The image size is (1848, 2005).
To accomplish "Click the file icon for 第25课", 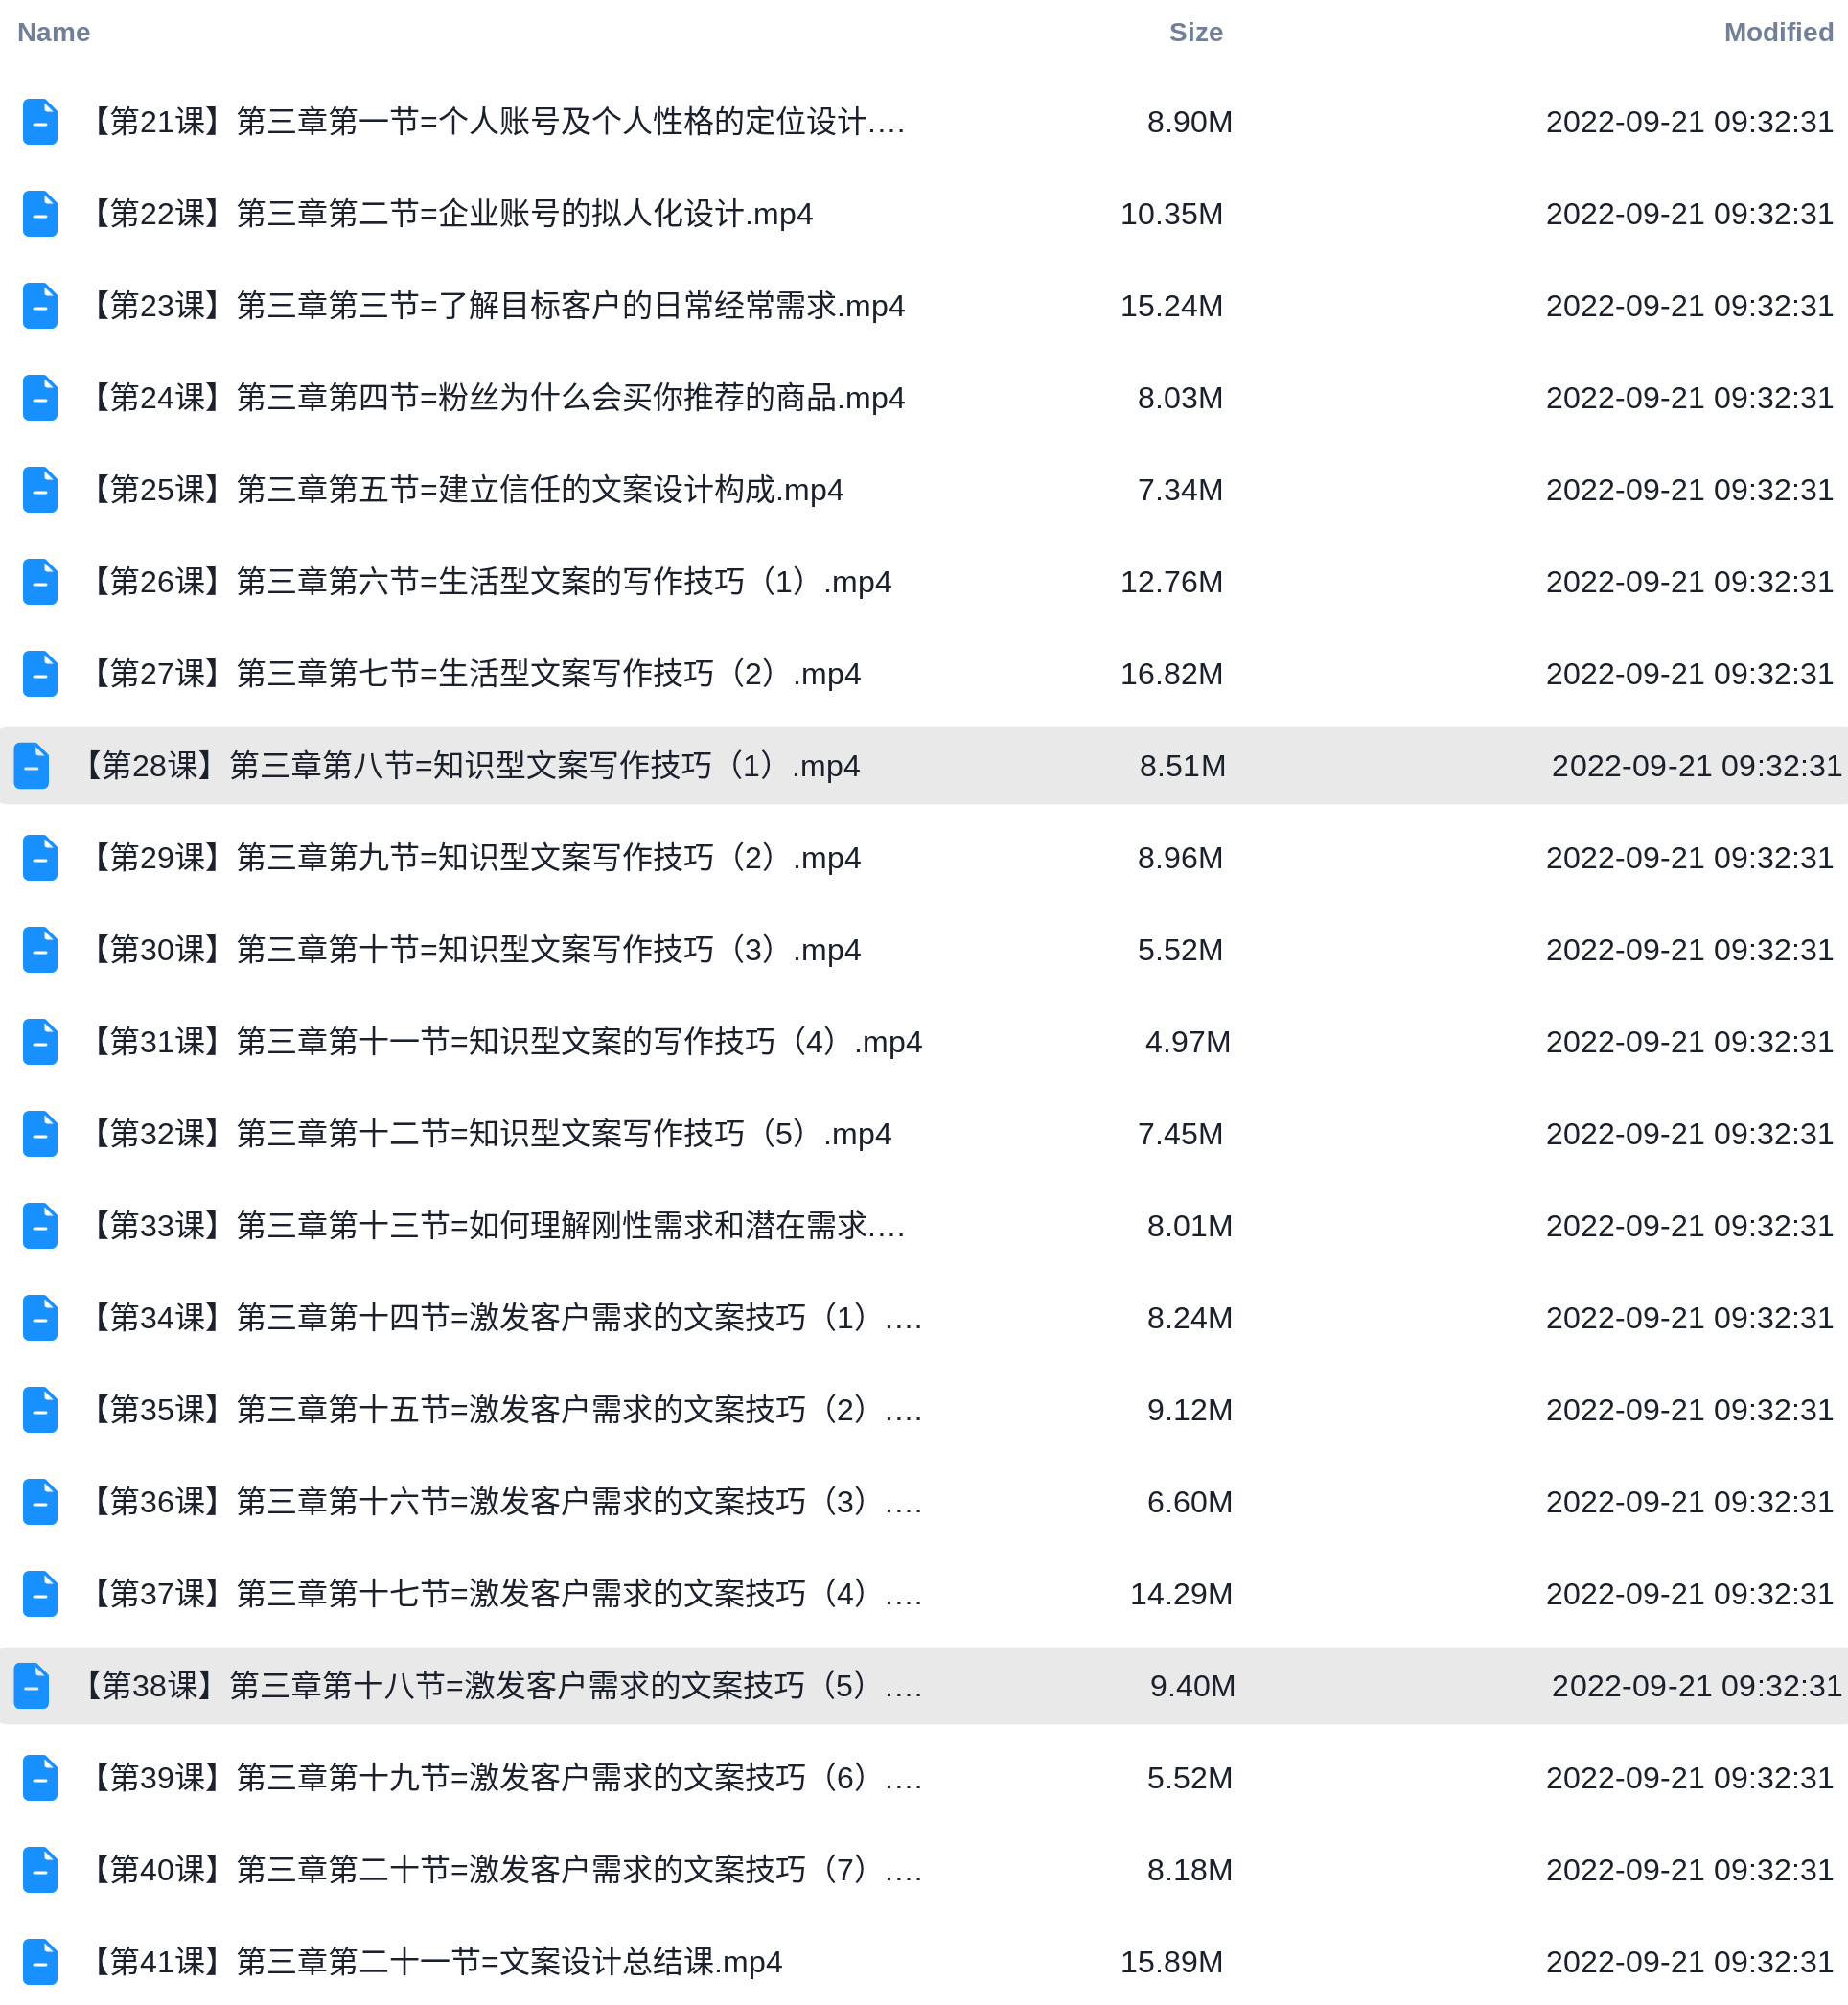I will [x=40, y=490].
